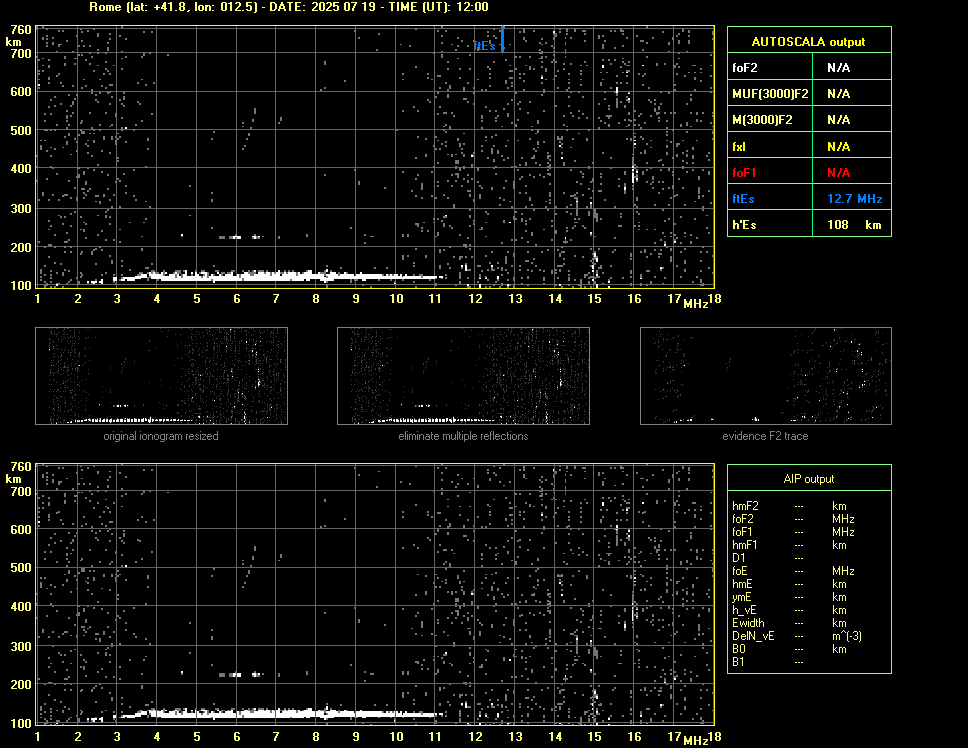Click the MUF(3000)F2 label
The image size is (968, 748).
(770, 94)
